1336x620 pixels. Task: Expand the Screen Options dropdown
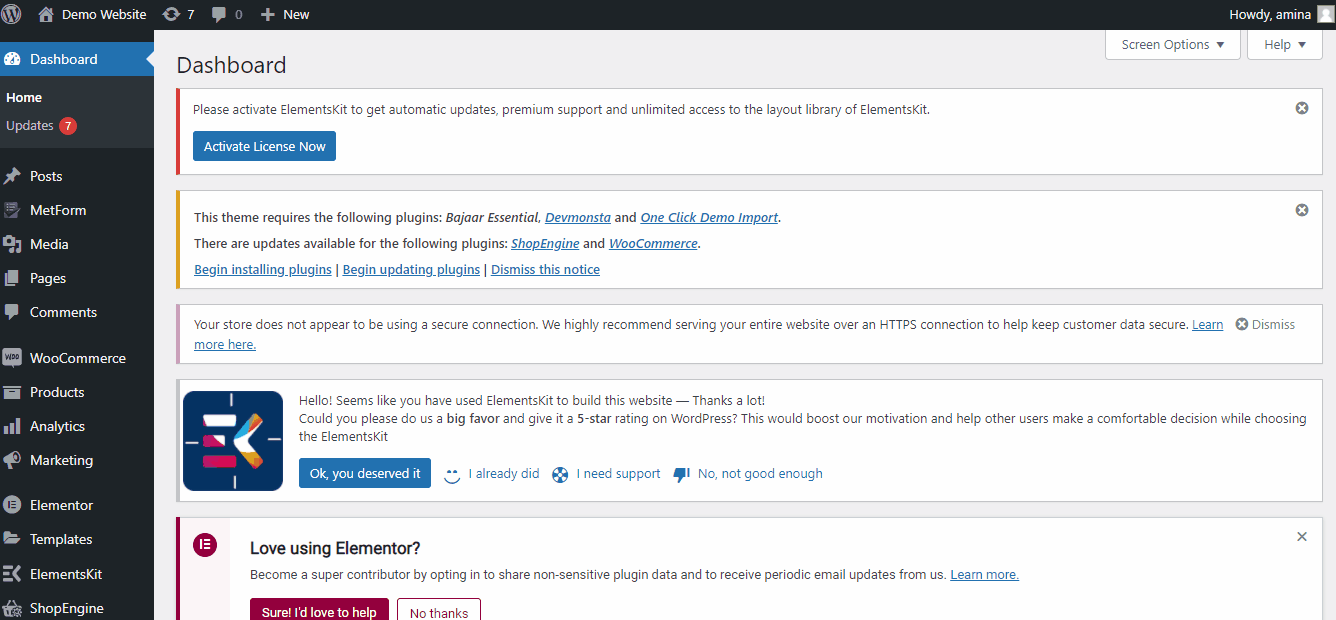click(x=1173, y=44)
